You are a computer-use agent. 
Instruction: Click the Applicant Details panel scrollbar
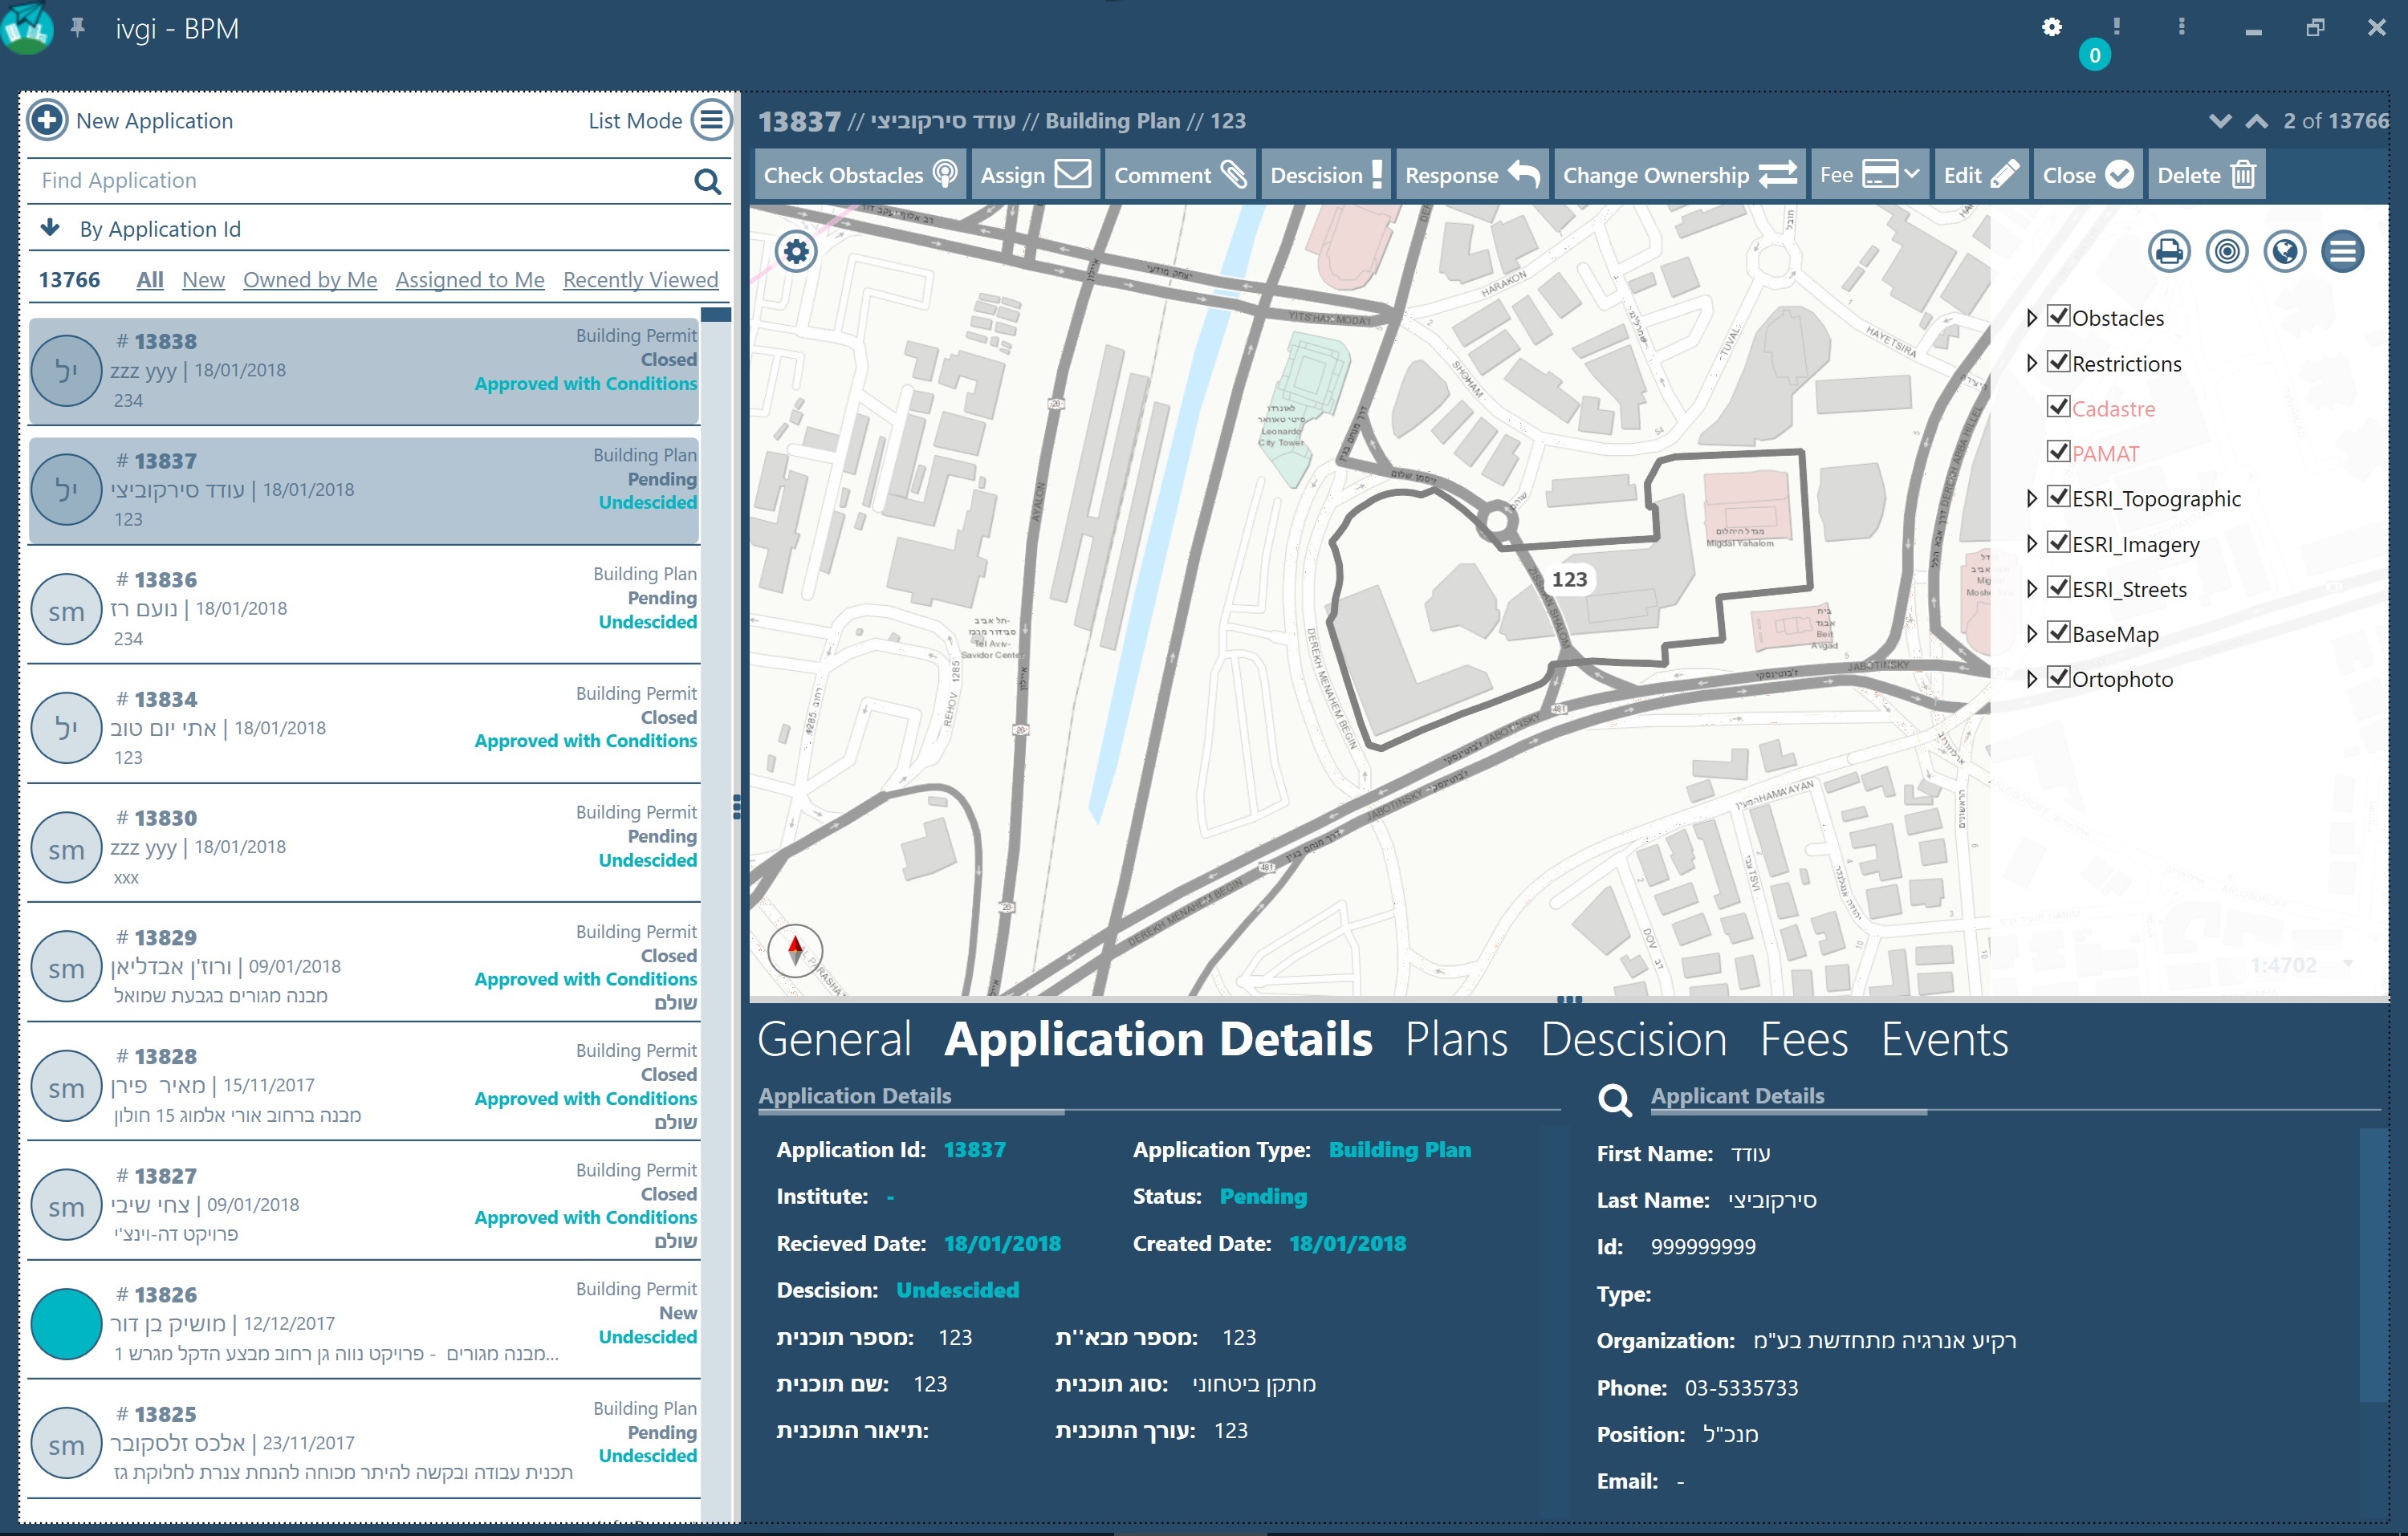[x=2374, y=1265]
